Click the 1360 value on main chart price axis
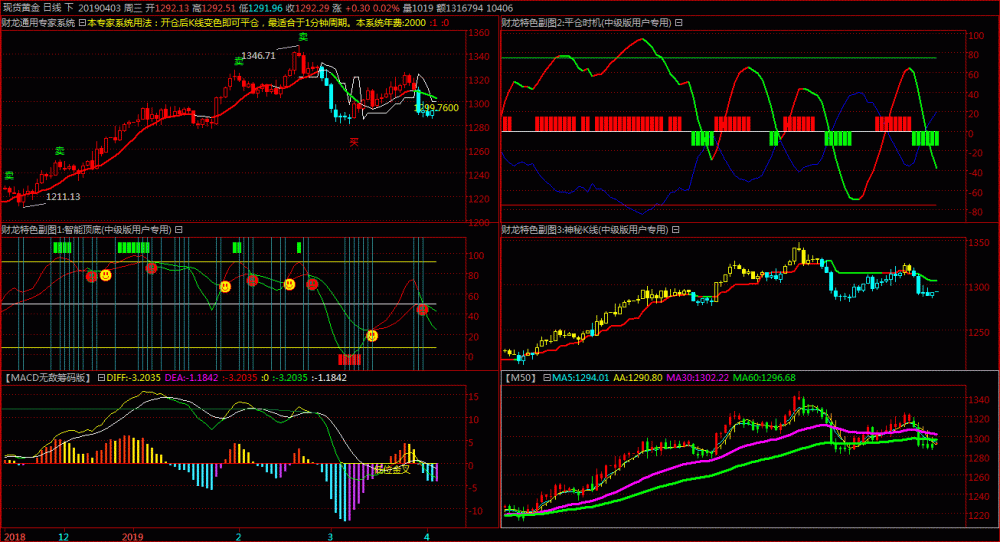 point(479,33)
